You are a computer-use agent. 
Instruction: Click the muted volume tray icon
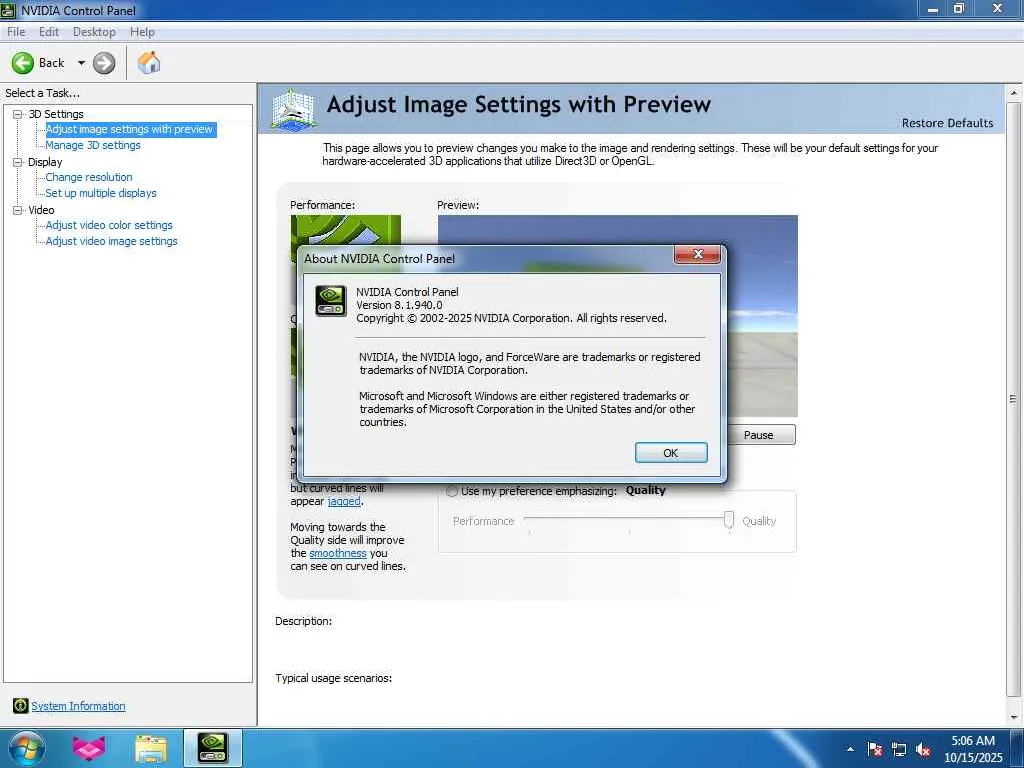coord(923,749)
